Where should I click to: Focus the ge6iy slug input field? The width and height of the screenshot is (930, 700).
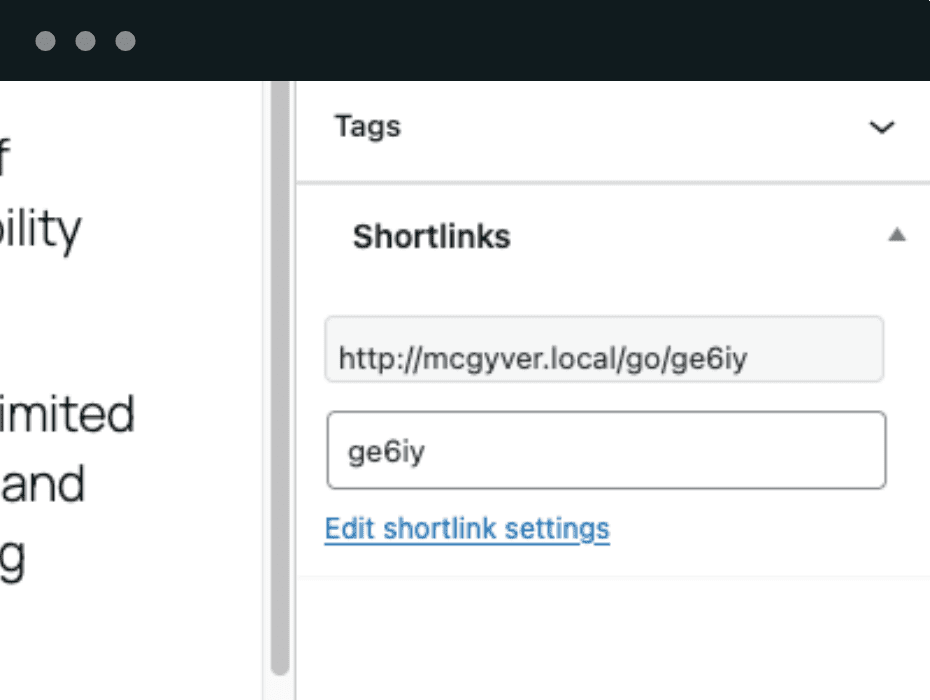pyautogui.click(x=606, y=450)
